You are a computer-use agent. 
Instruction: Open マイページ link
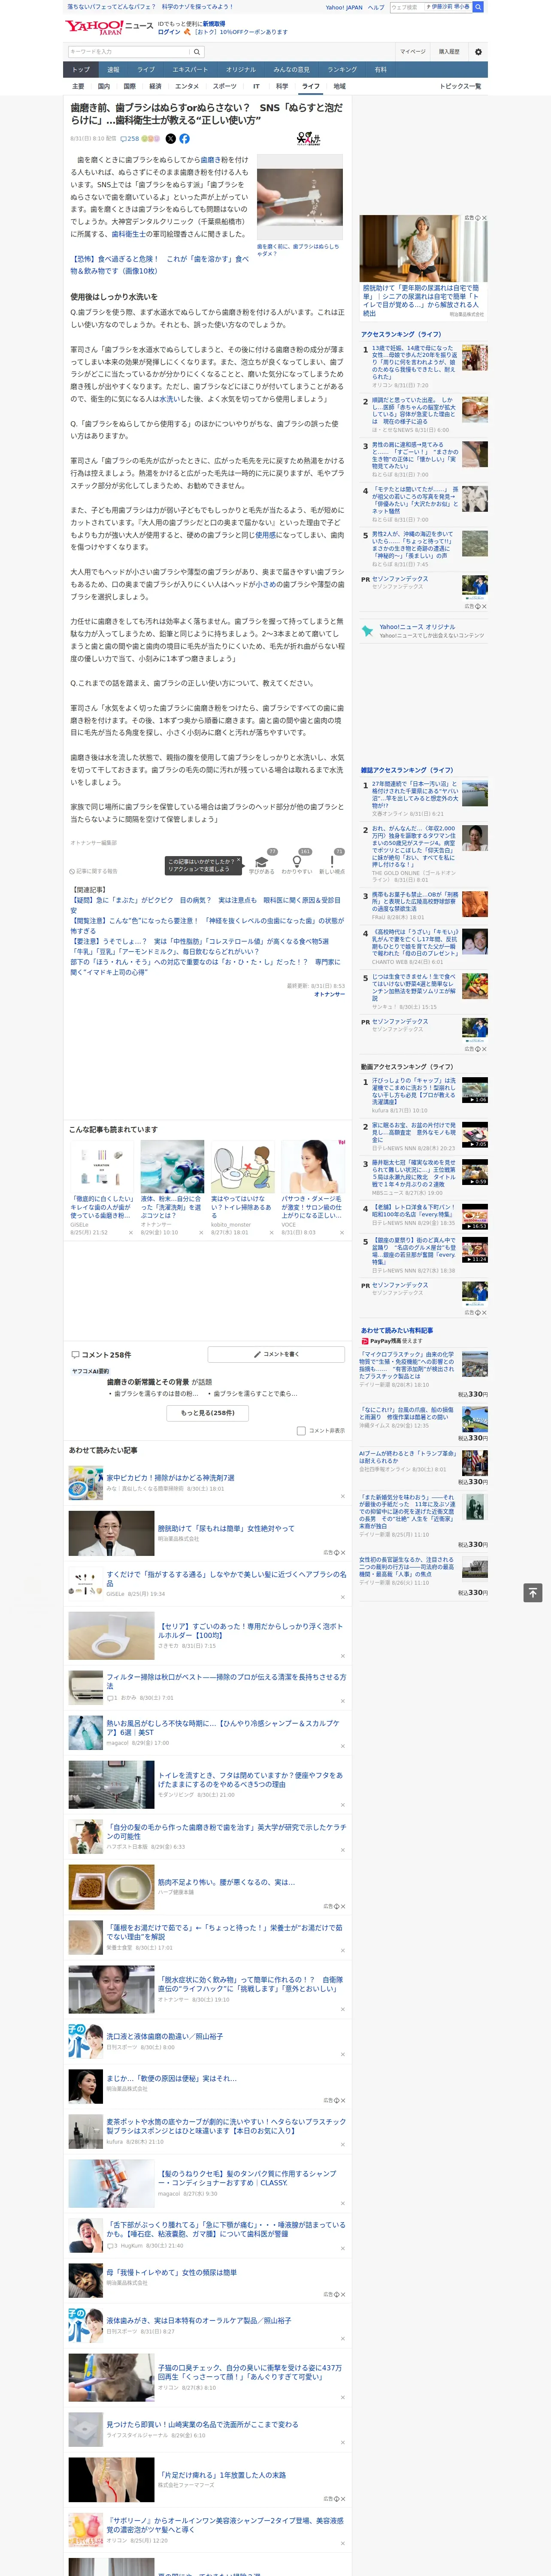(x=413, y=52)
